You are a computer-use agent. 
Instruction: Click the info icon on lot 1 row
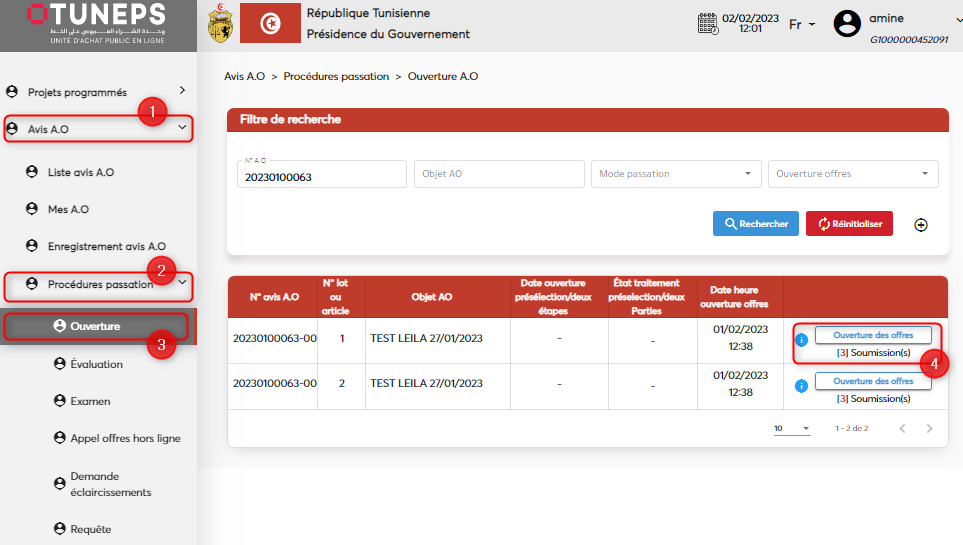(801, 340)
